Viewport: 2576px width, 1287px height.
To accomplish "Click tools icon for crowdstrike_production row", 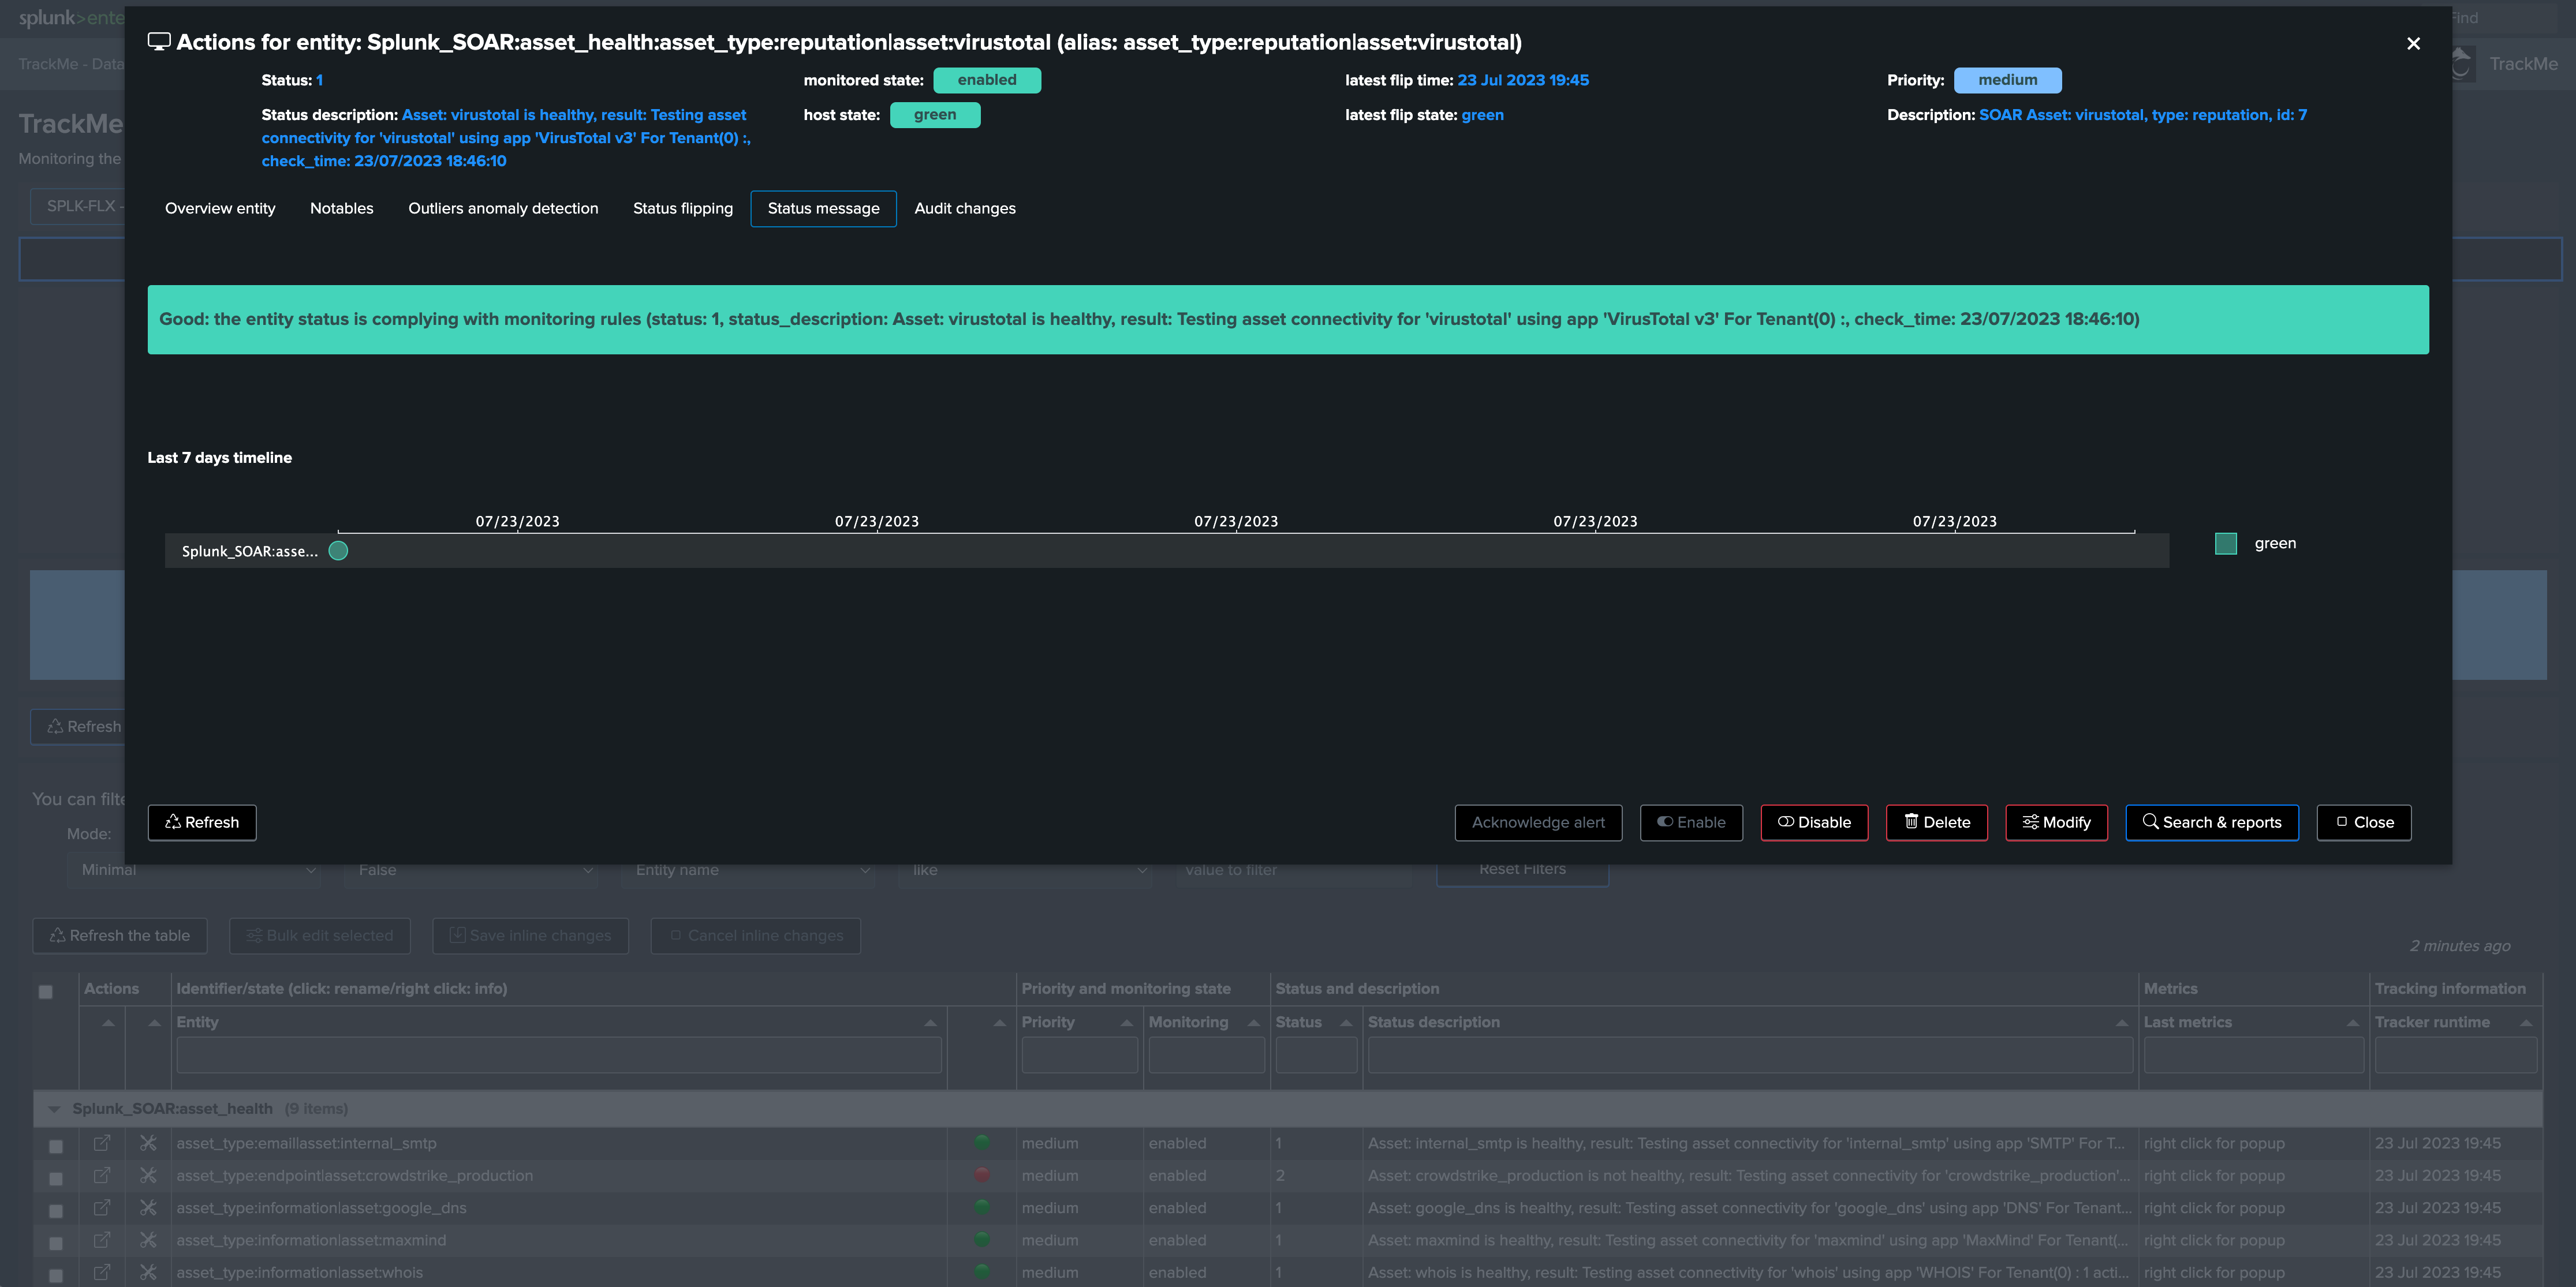I will click(x=148, y=1175).
